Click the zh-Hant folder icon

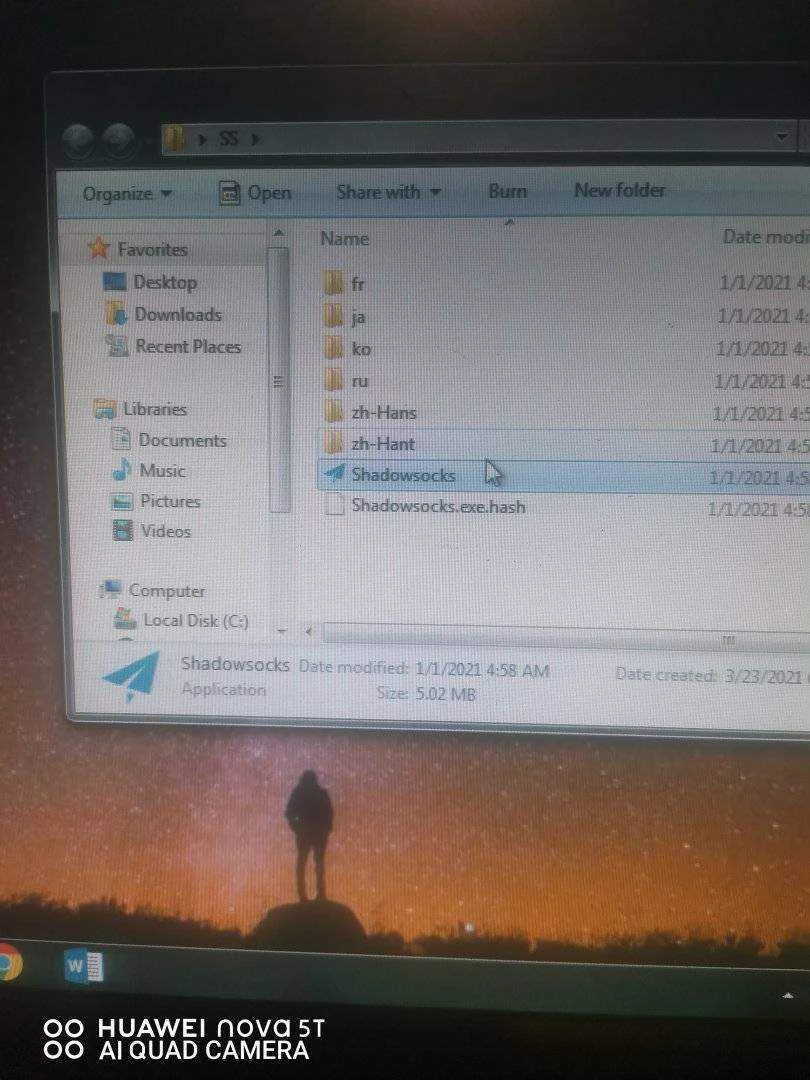[334, 443]
